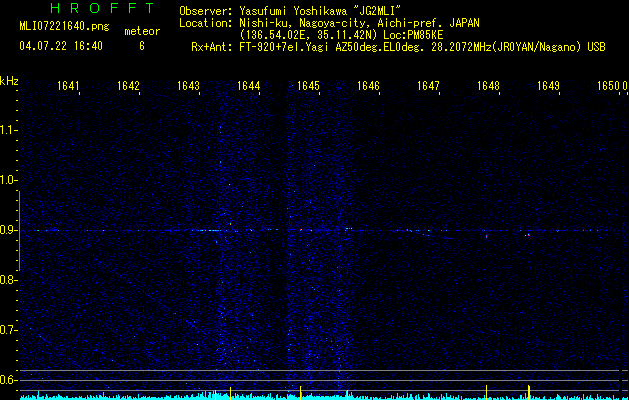Click the date stamp 04.07.22 16:40

pyautogui.click(x=61, y=46)
